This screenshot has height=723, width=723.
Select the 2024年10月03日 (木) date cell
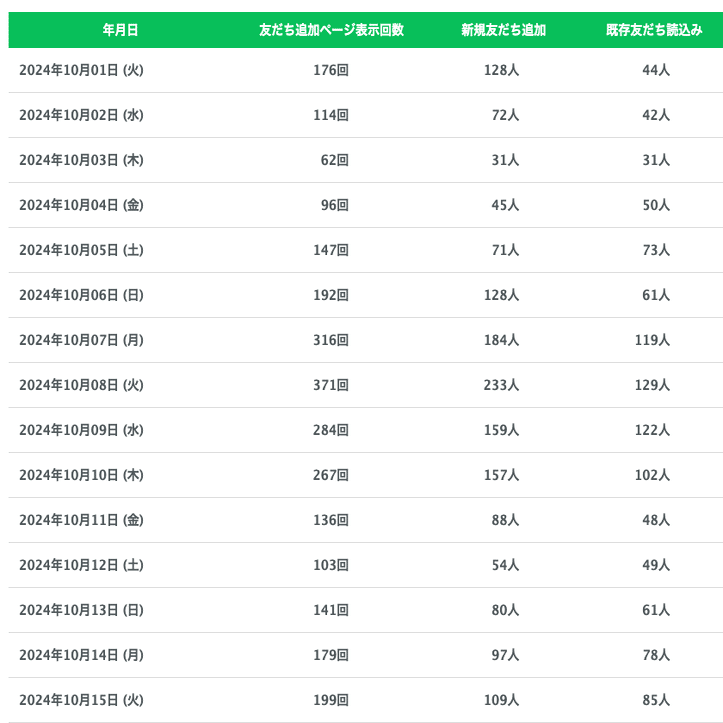(x=81, y=160)
